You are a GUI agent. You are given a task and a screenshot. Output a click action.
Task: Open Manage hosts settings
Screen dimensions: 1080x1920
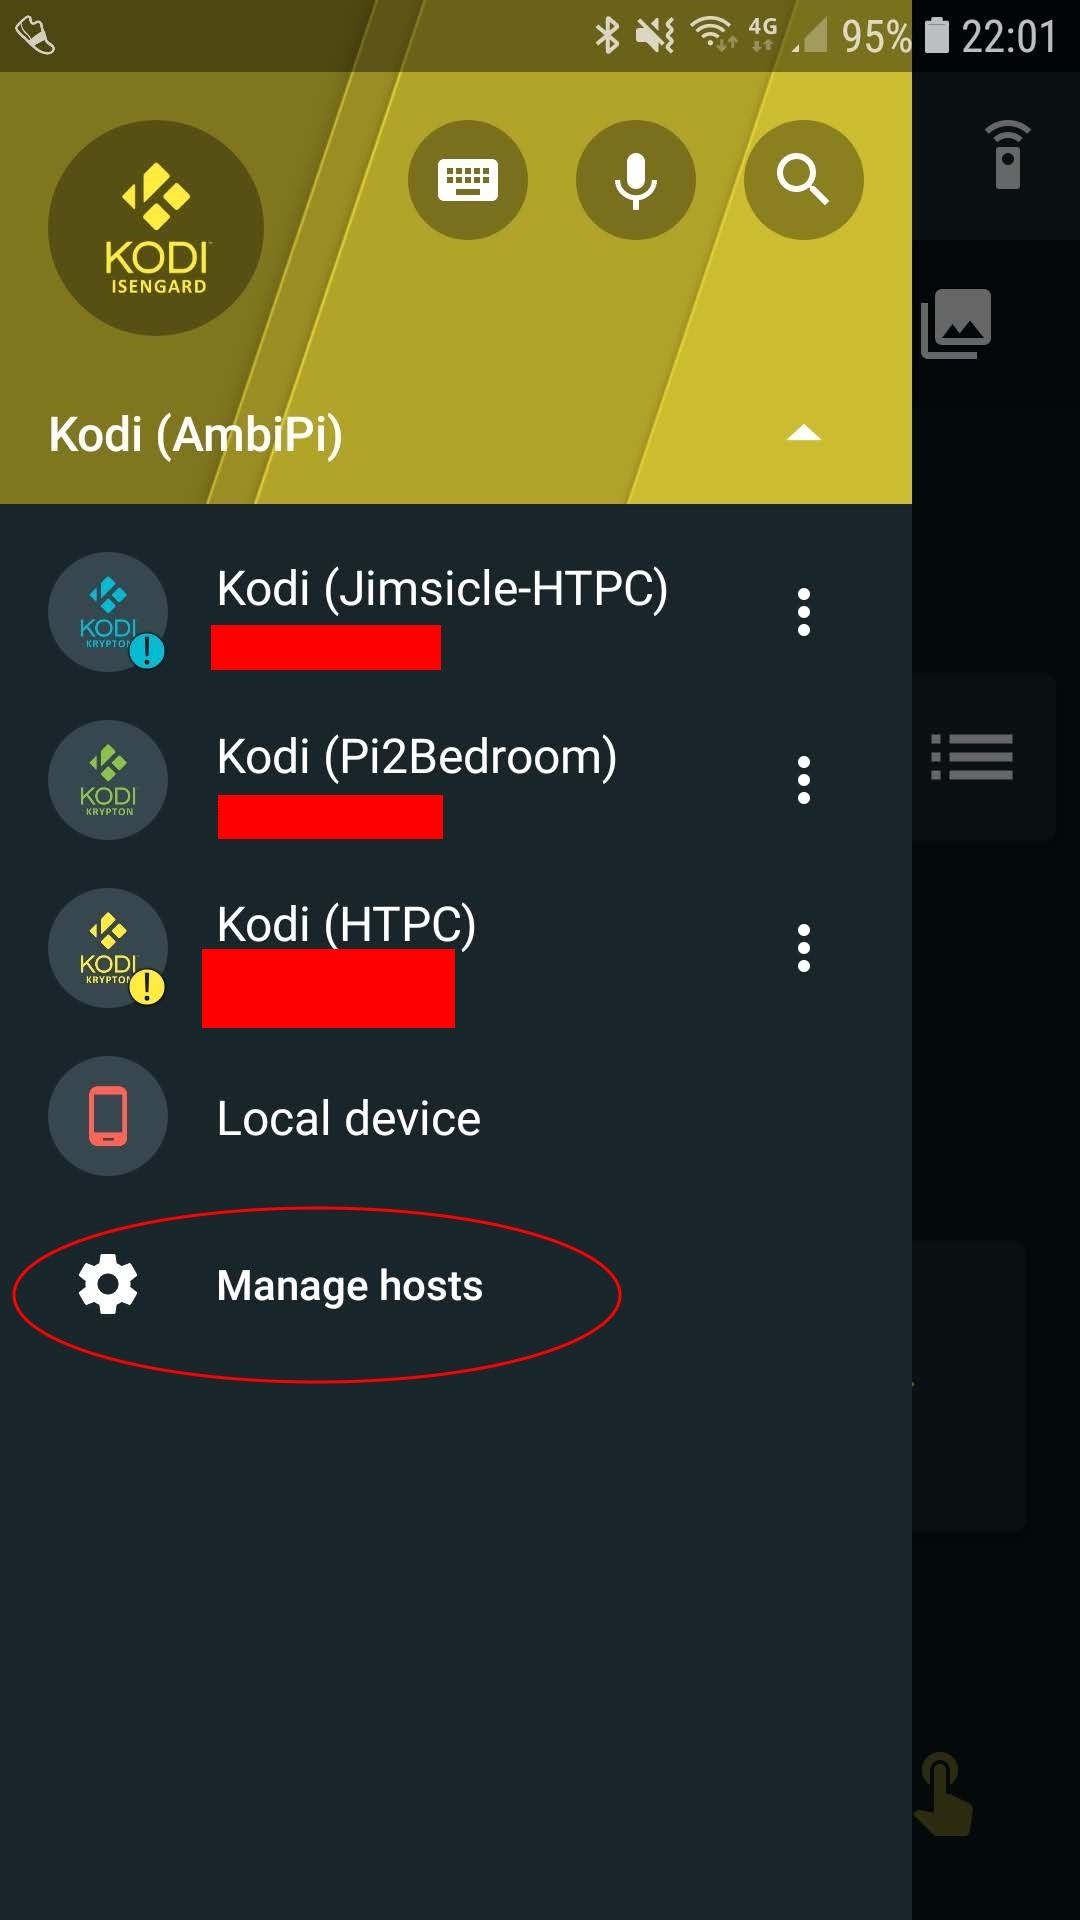click(x=350, y=1286)
